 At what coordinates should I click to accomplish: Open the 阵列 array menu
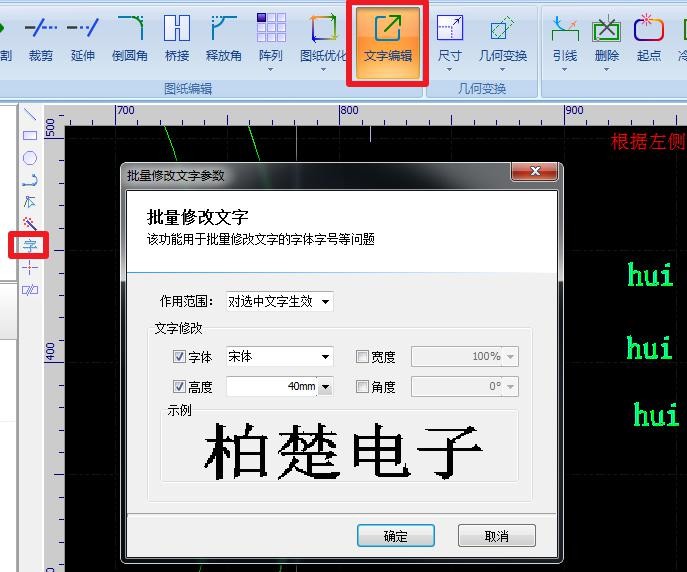[x=271, y=38]
